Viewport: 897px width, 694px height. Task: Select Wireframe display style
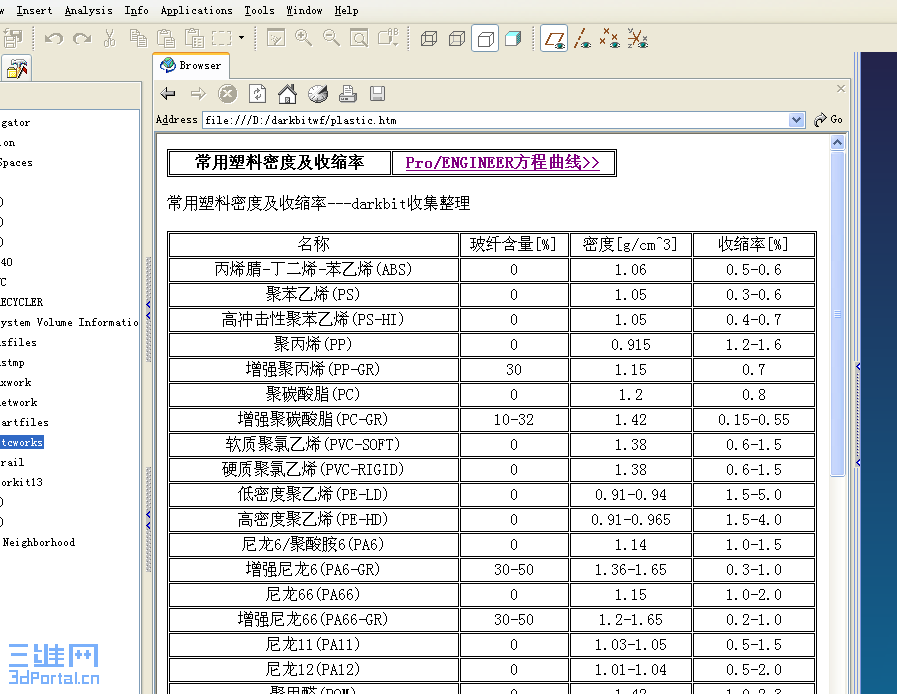point(429,38)
